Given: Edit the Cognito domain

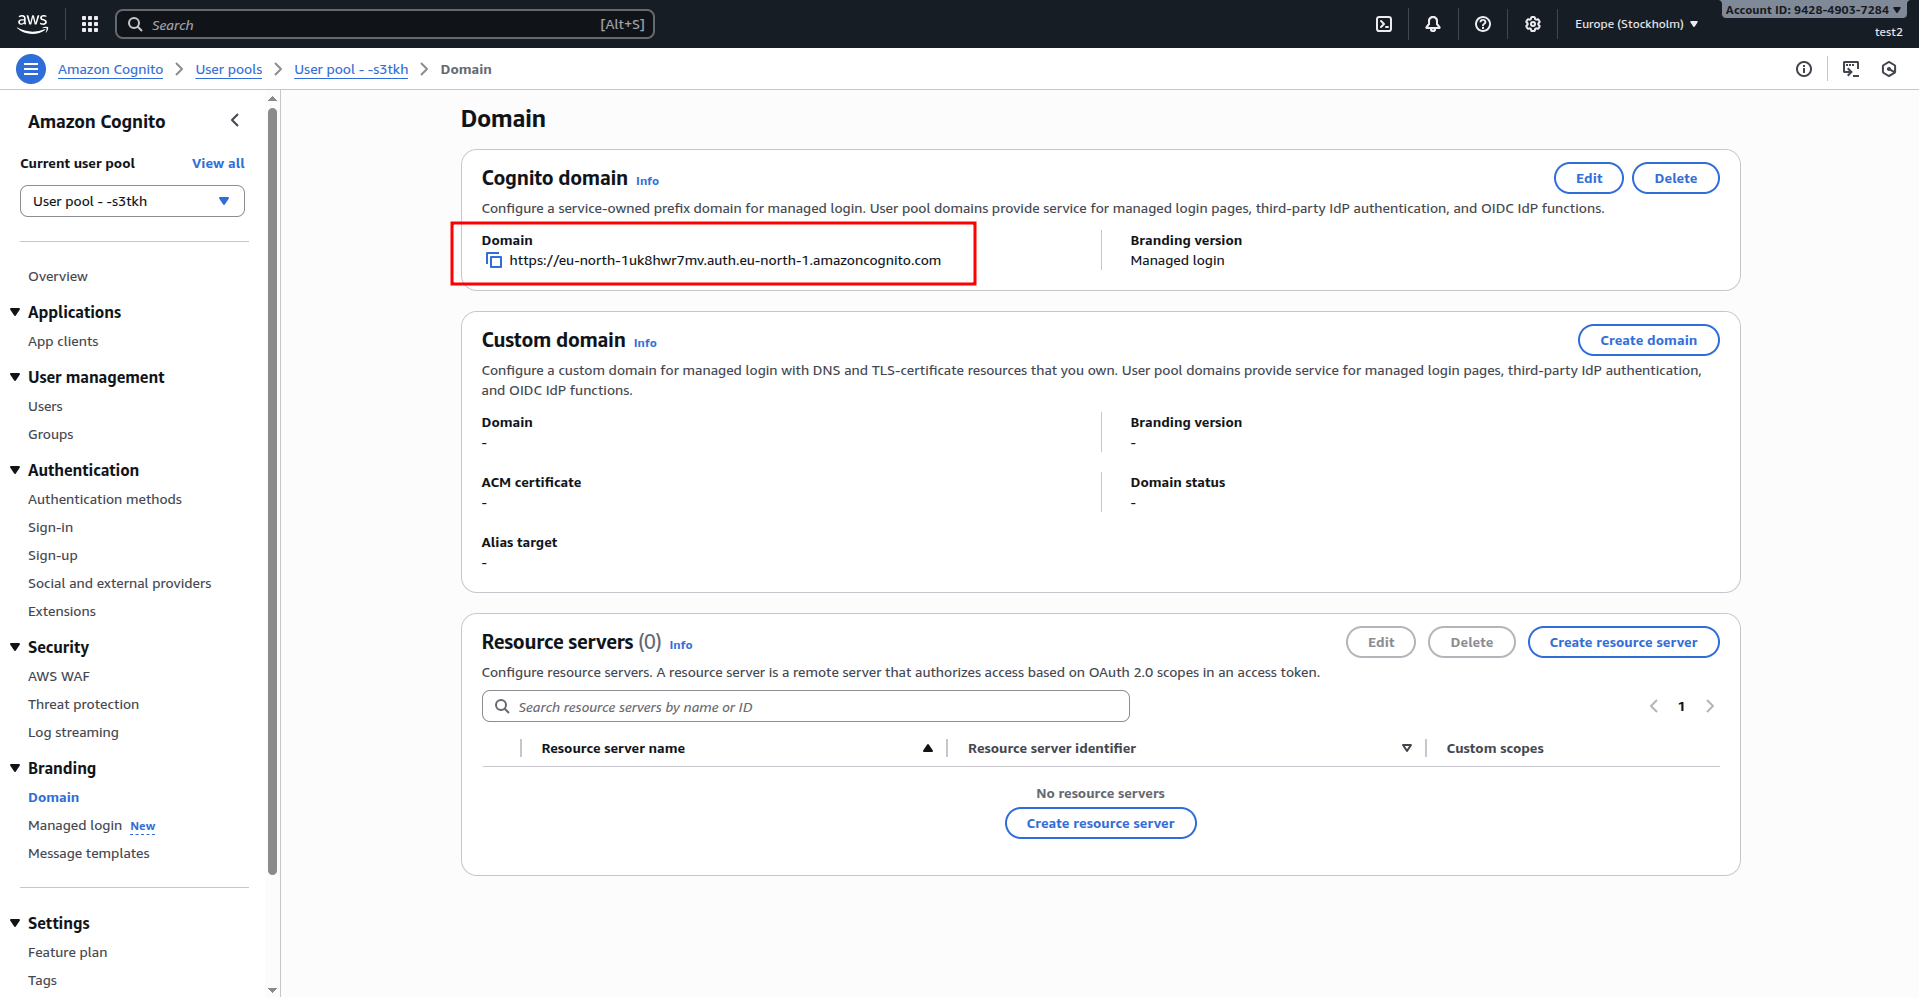Looking at the screenshot, I should [1589, 178].
